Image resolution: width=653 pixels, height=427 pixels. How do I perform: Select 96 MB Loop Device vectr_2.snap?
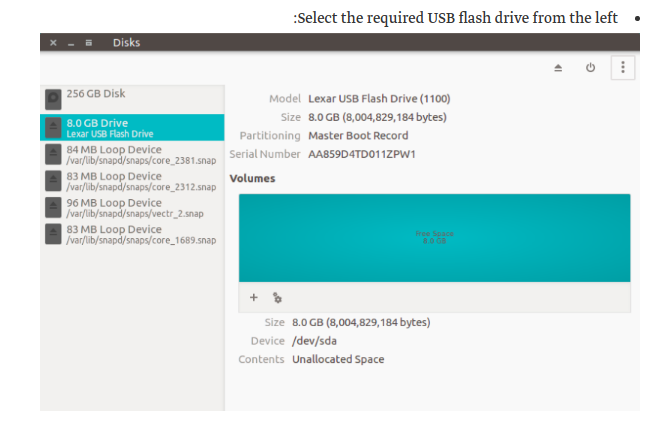(132, 208)
